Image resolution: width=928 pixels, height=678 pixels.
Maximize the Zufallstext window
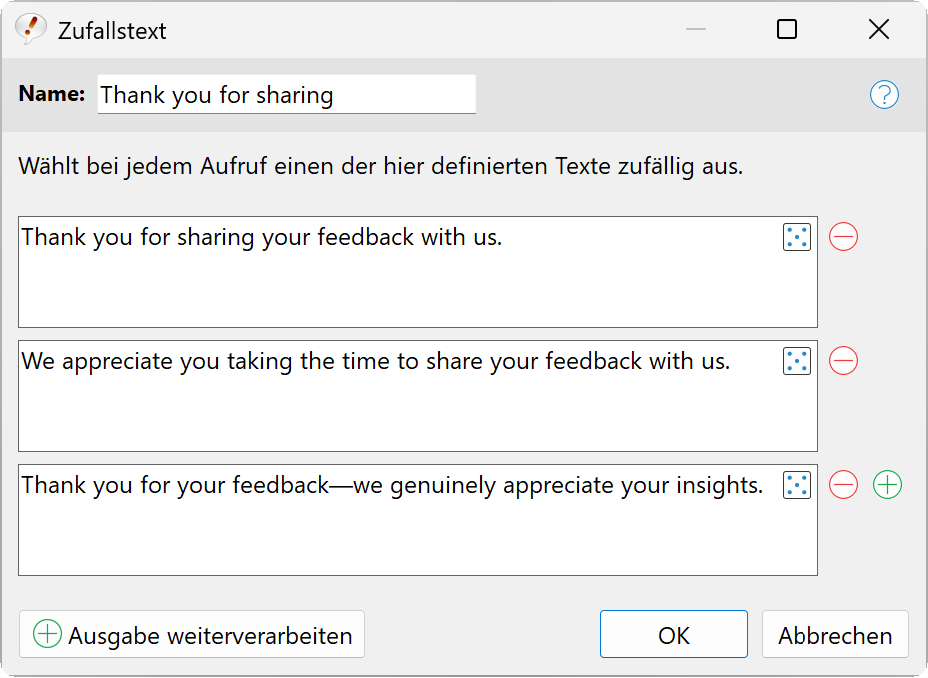[x=787, y=30]
